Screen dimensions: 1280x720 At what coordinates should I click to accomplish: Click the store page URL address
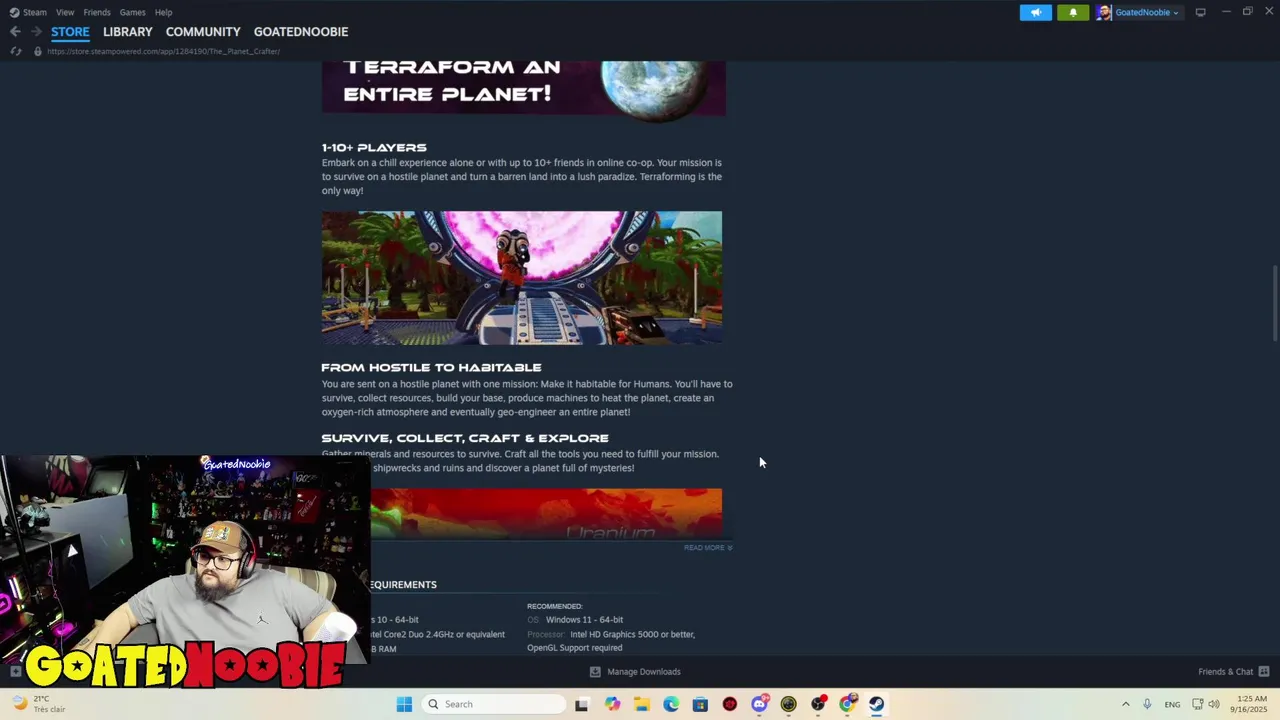(163, 51)
